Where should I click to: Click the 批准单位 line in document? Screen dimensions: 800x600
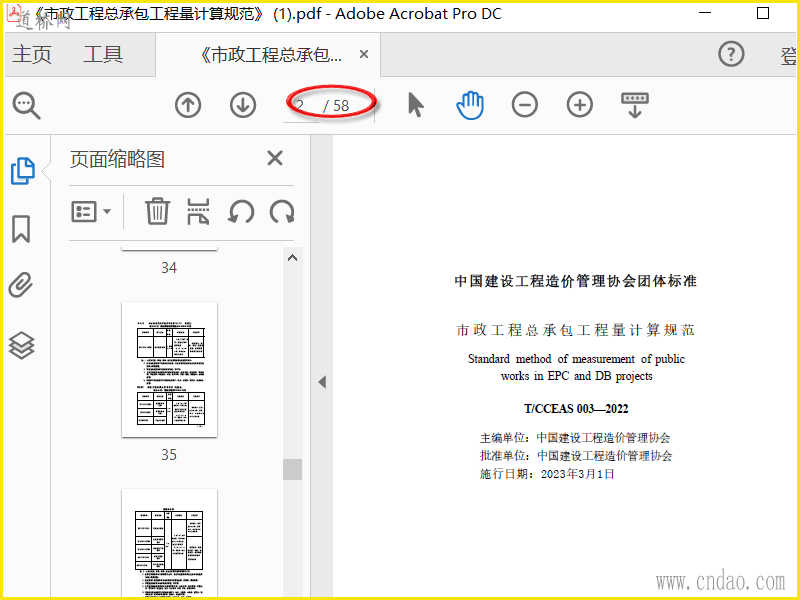(576, 456)
